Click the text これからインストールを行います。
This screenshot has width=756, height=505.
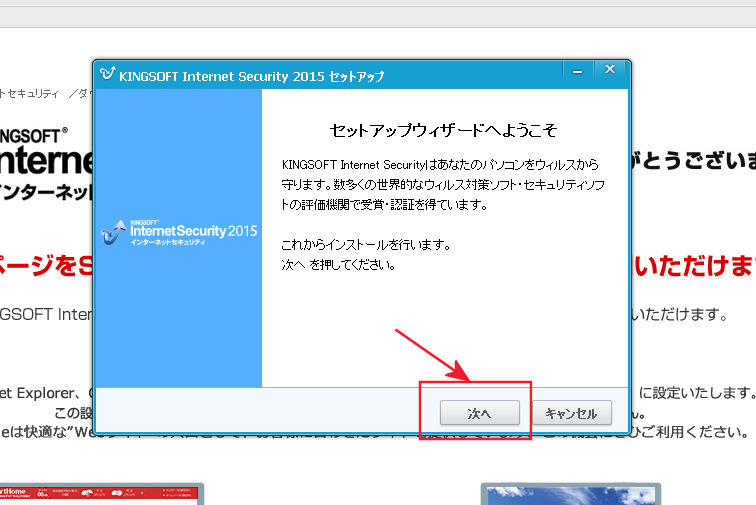366,245
